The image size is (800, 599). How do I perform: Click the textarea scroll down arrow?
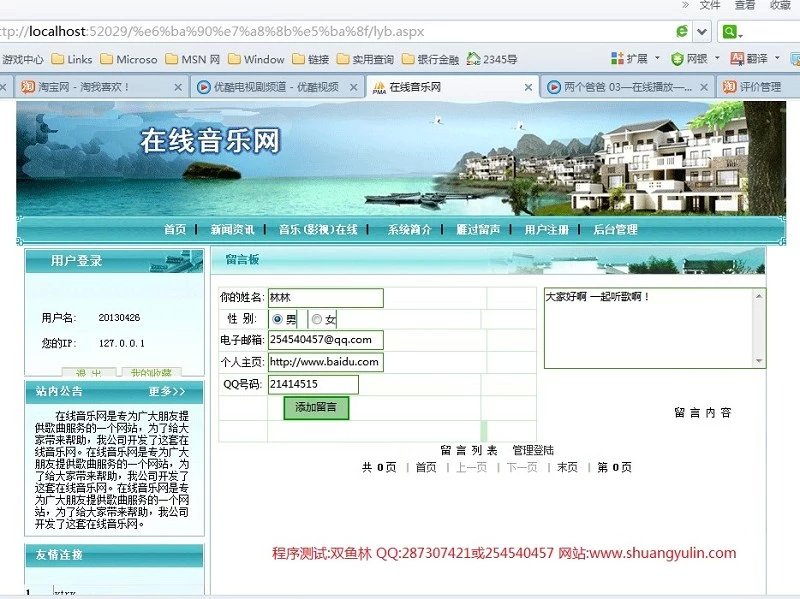[x=759, y=361]
